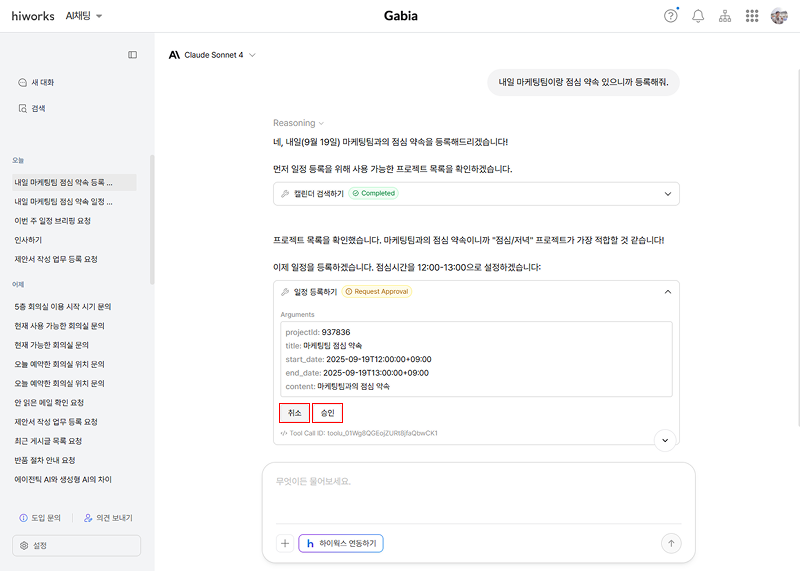Collapse the sidebar panel icon
Image resolution: width=800 pixels, height=571 pixels.
coord(132,55)
